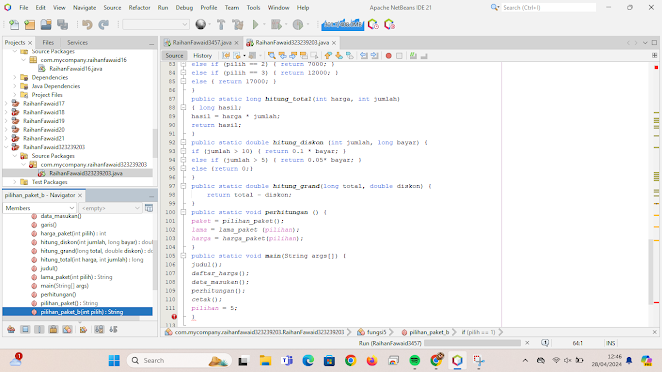
Task: Toggle Sort by Name in Navigator
Action: coord(99,329)
